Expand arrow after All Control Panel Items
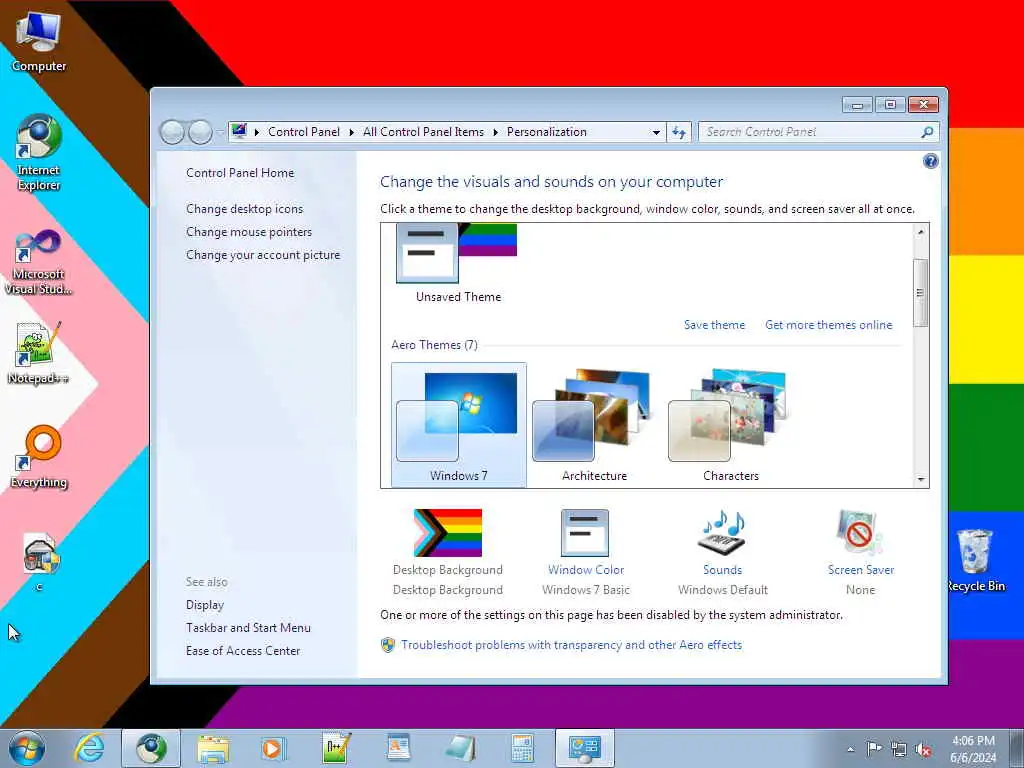The width and height of the screenshot is (1024, 768). point(496,132)
